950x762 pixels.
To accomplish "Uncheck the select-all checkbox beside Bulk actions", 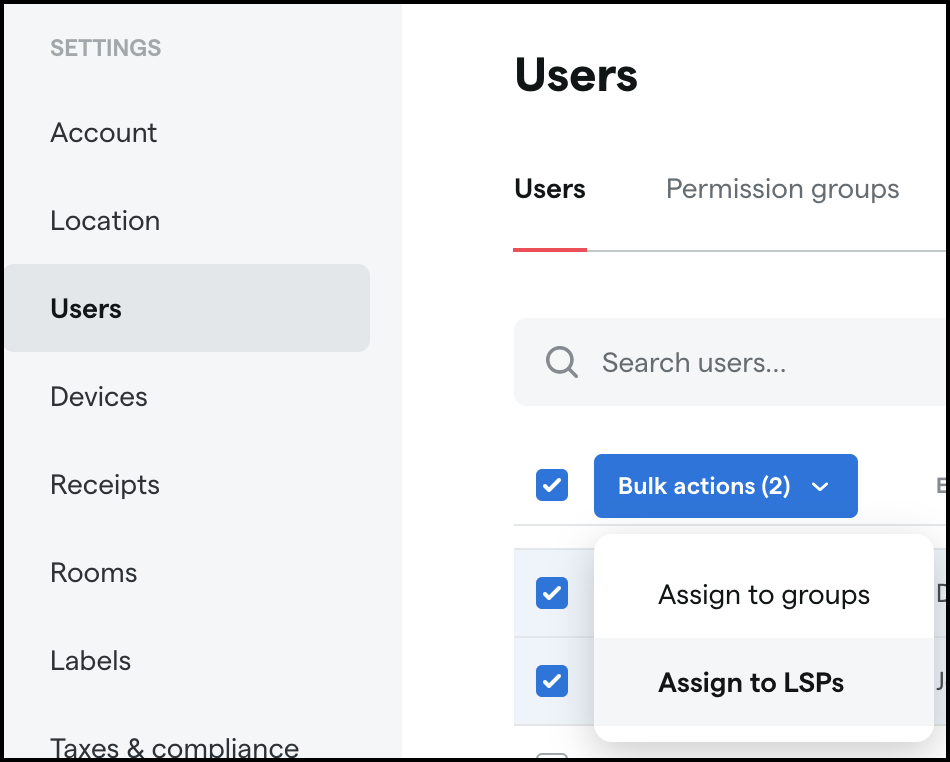I will [x=552, y=486].
